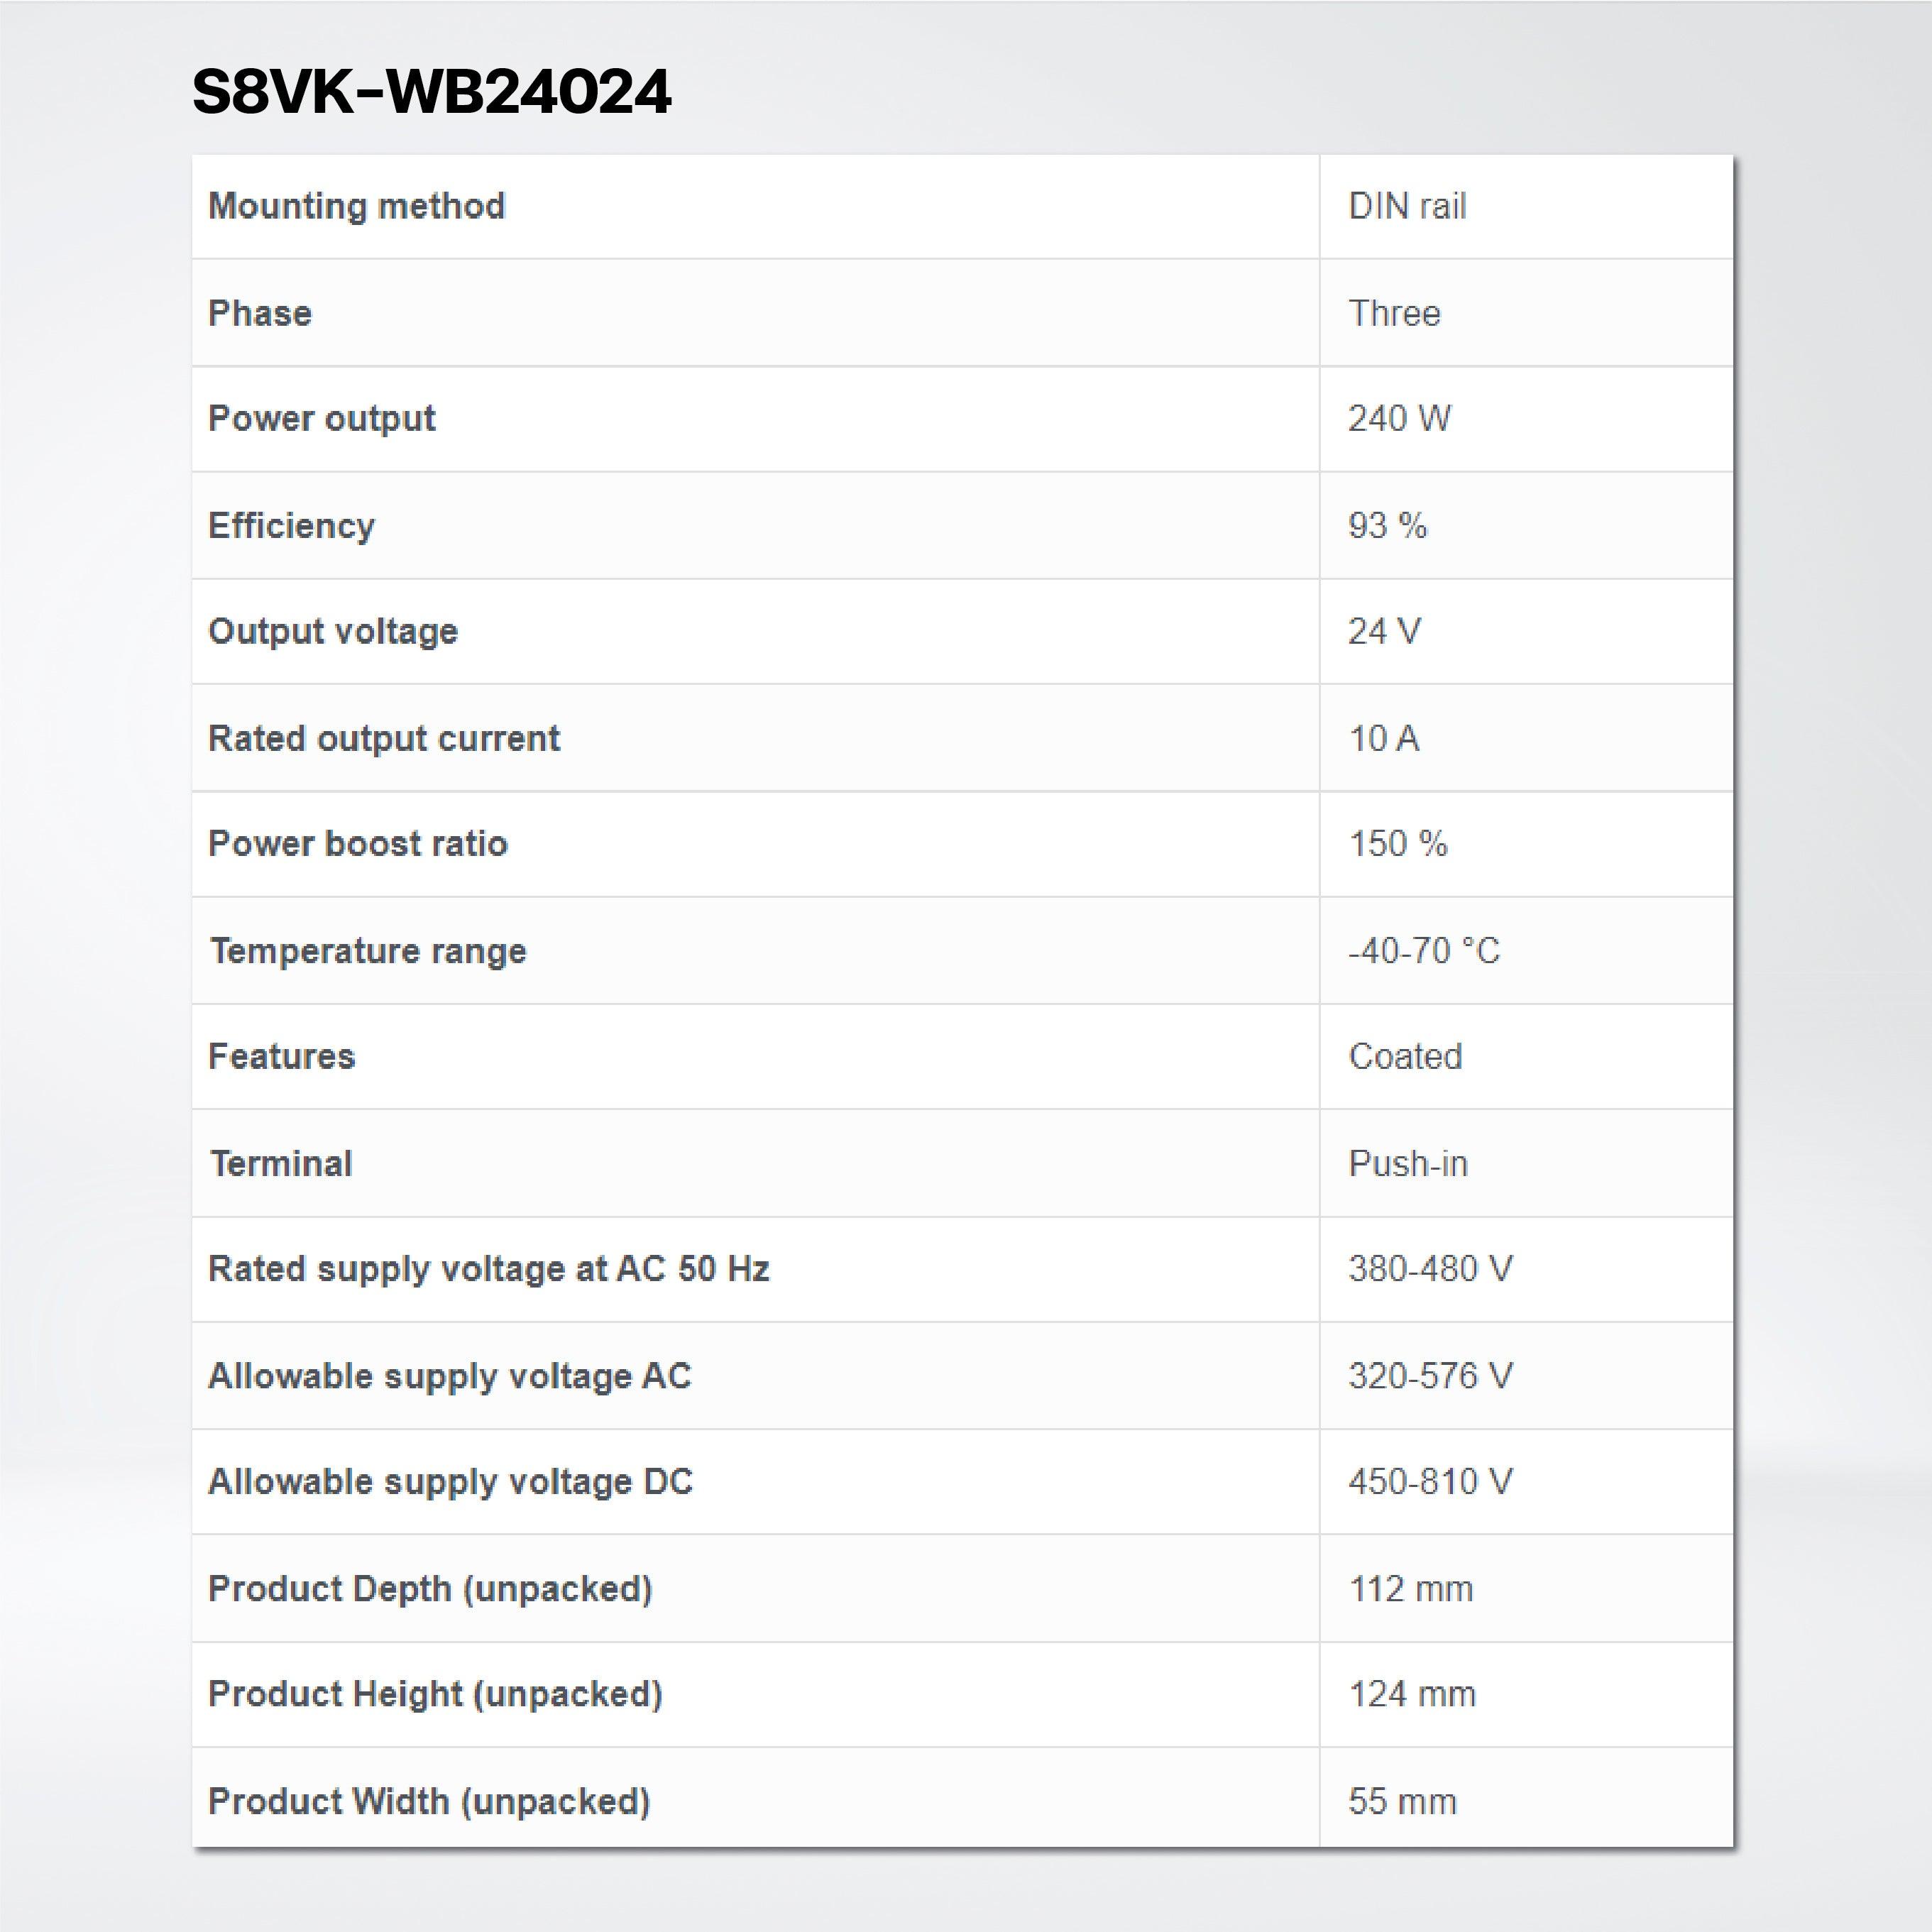The image size is (1932, 1932).
Task: Click the '93 %' efficiency value
Action: pos(1388,525)
